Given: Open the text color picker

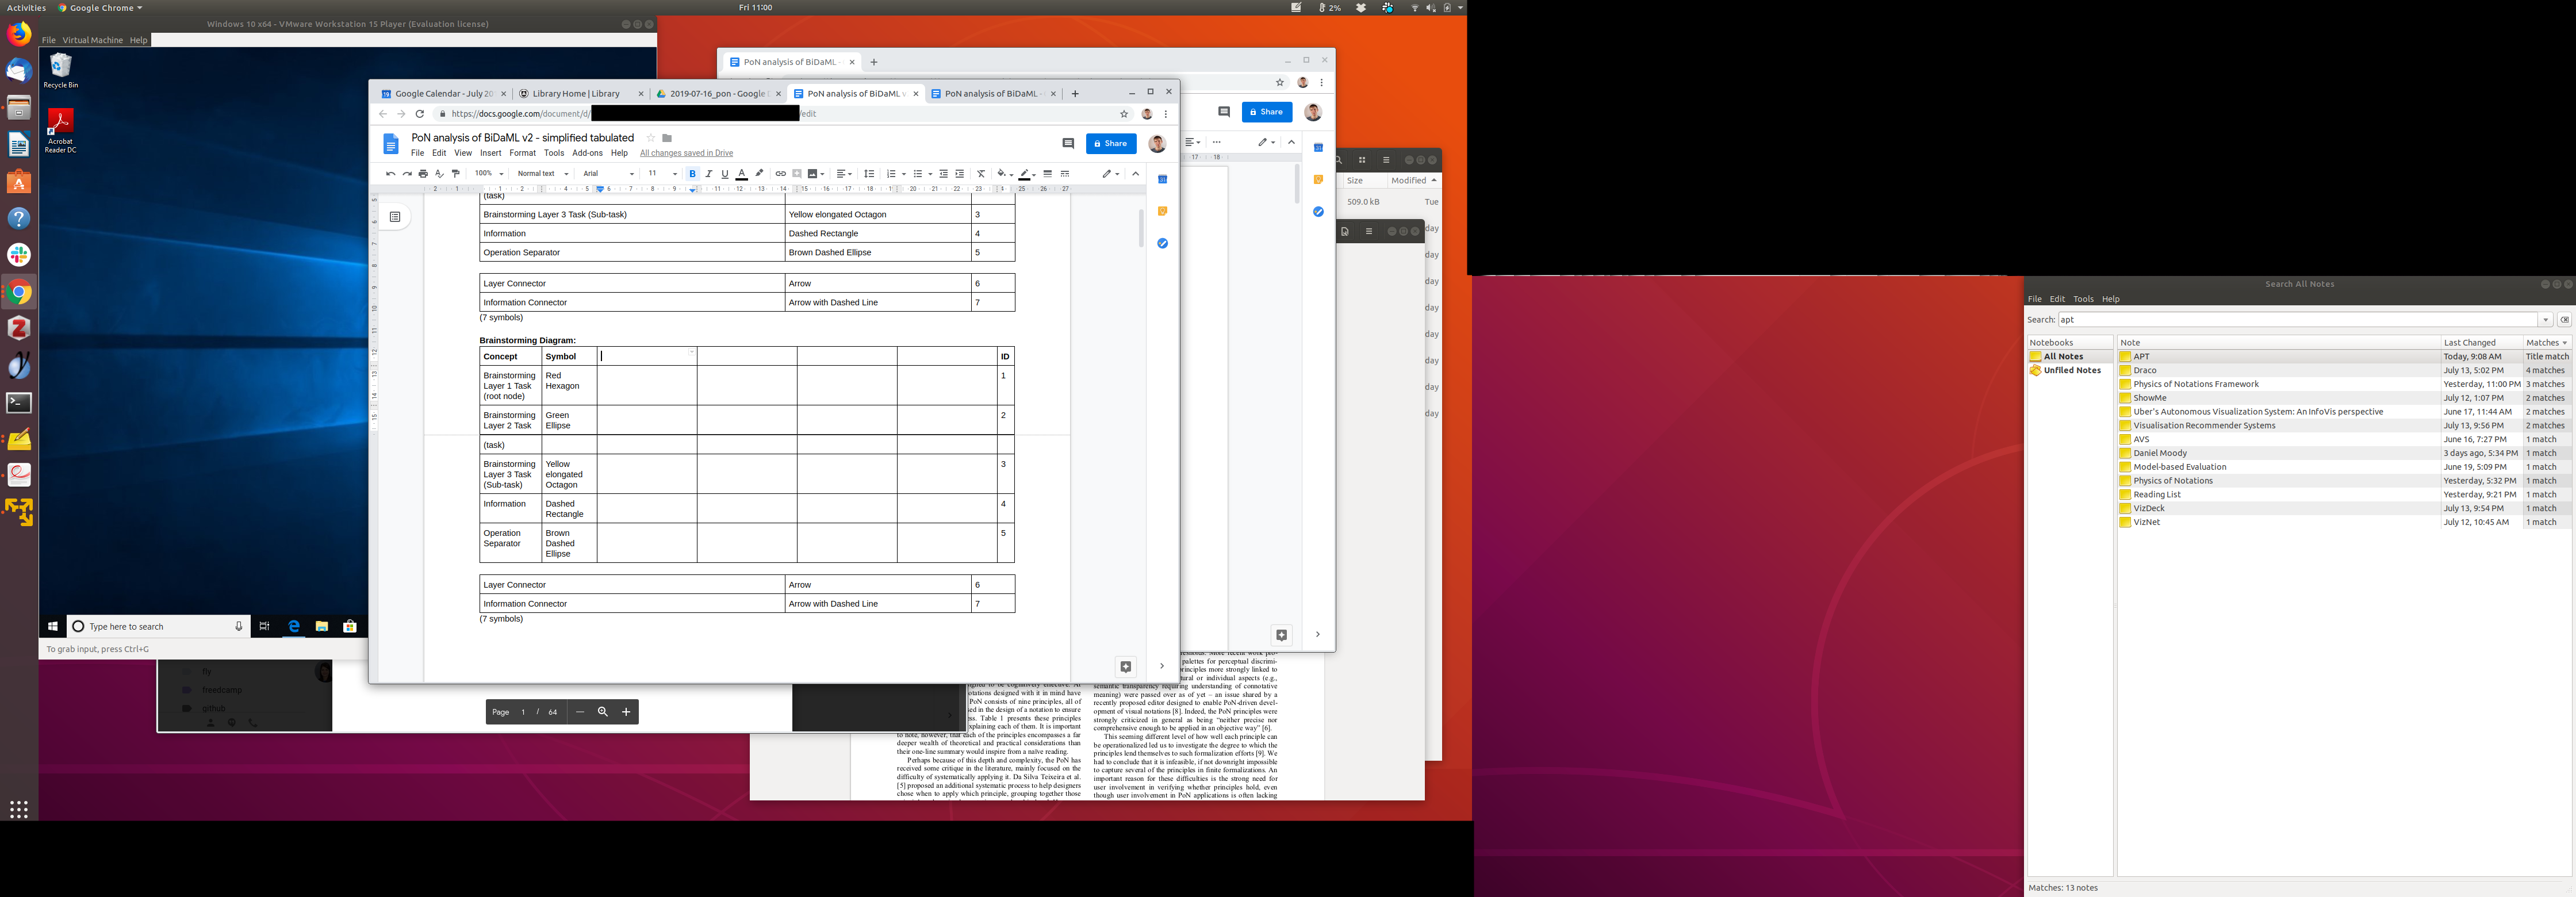Looking at the screenshot, I should [x=741, y=174].
